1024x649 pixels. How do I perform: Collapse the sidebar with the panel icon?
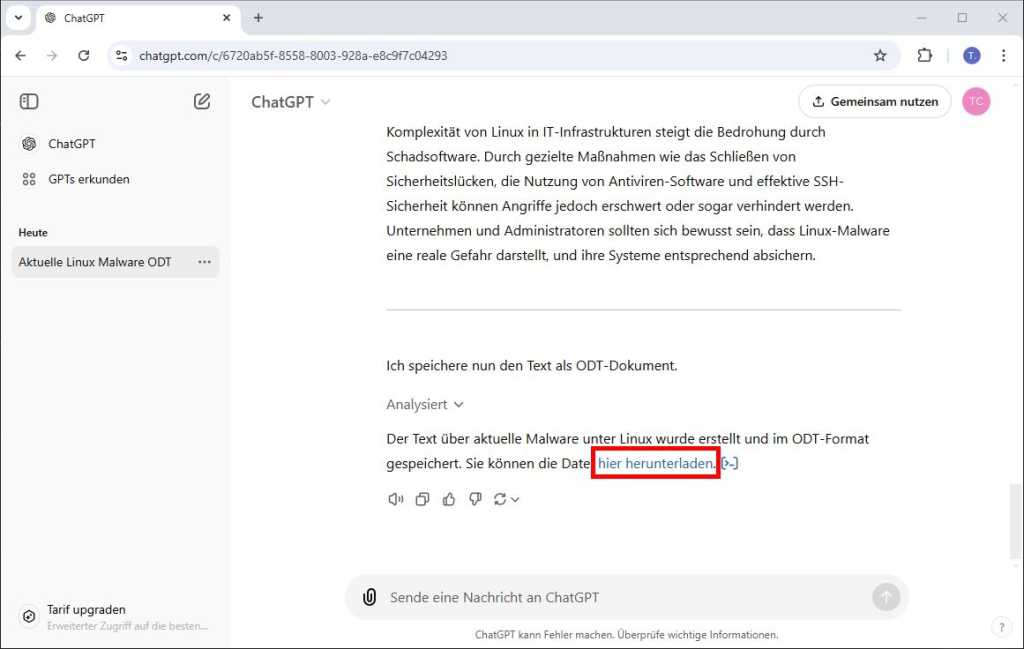pyautogui.click(x=28, y=101)
